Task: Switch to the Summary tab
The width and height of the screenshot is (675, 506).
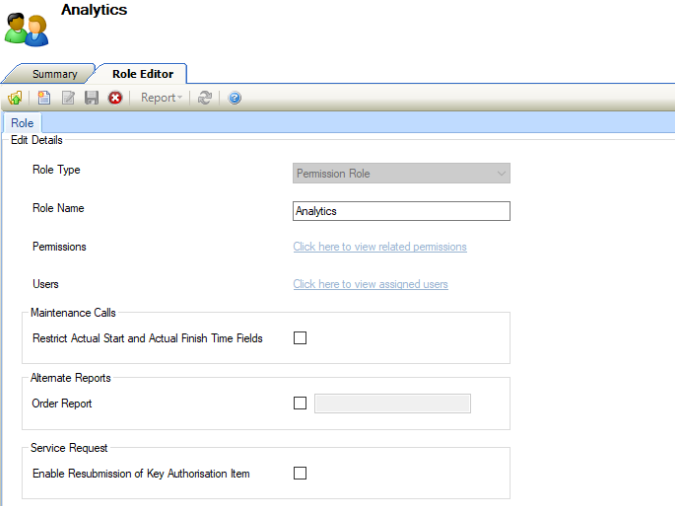Action: (54, 74)
